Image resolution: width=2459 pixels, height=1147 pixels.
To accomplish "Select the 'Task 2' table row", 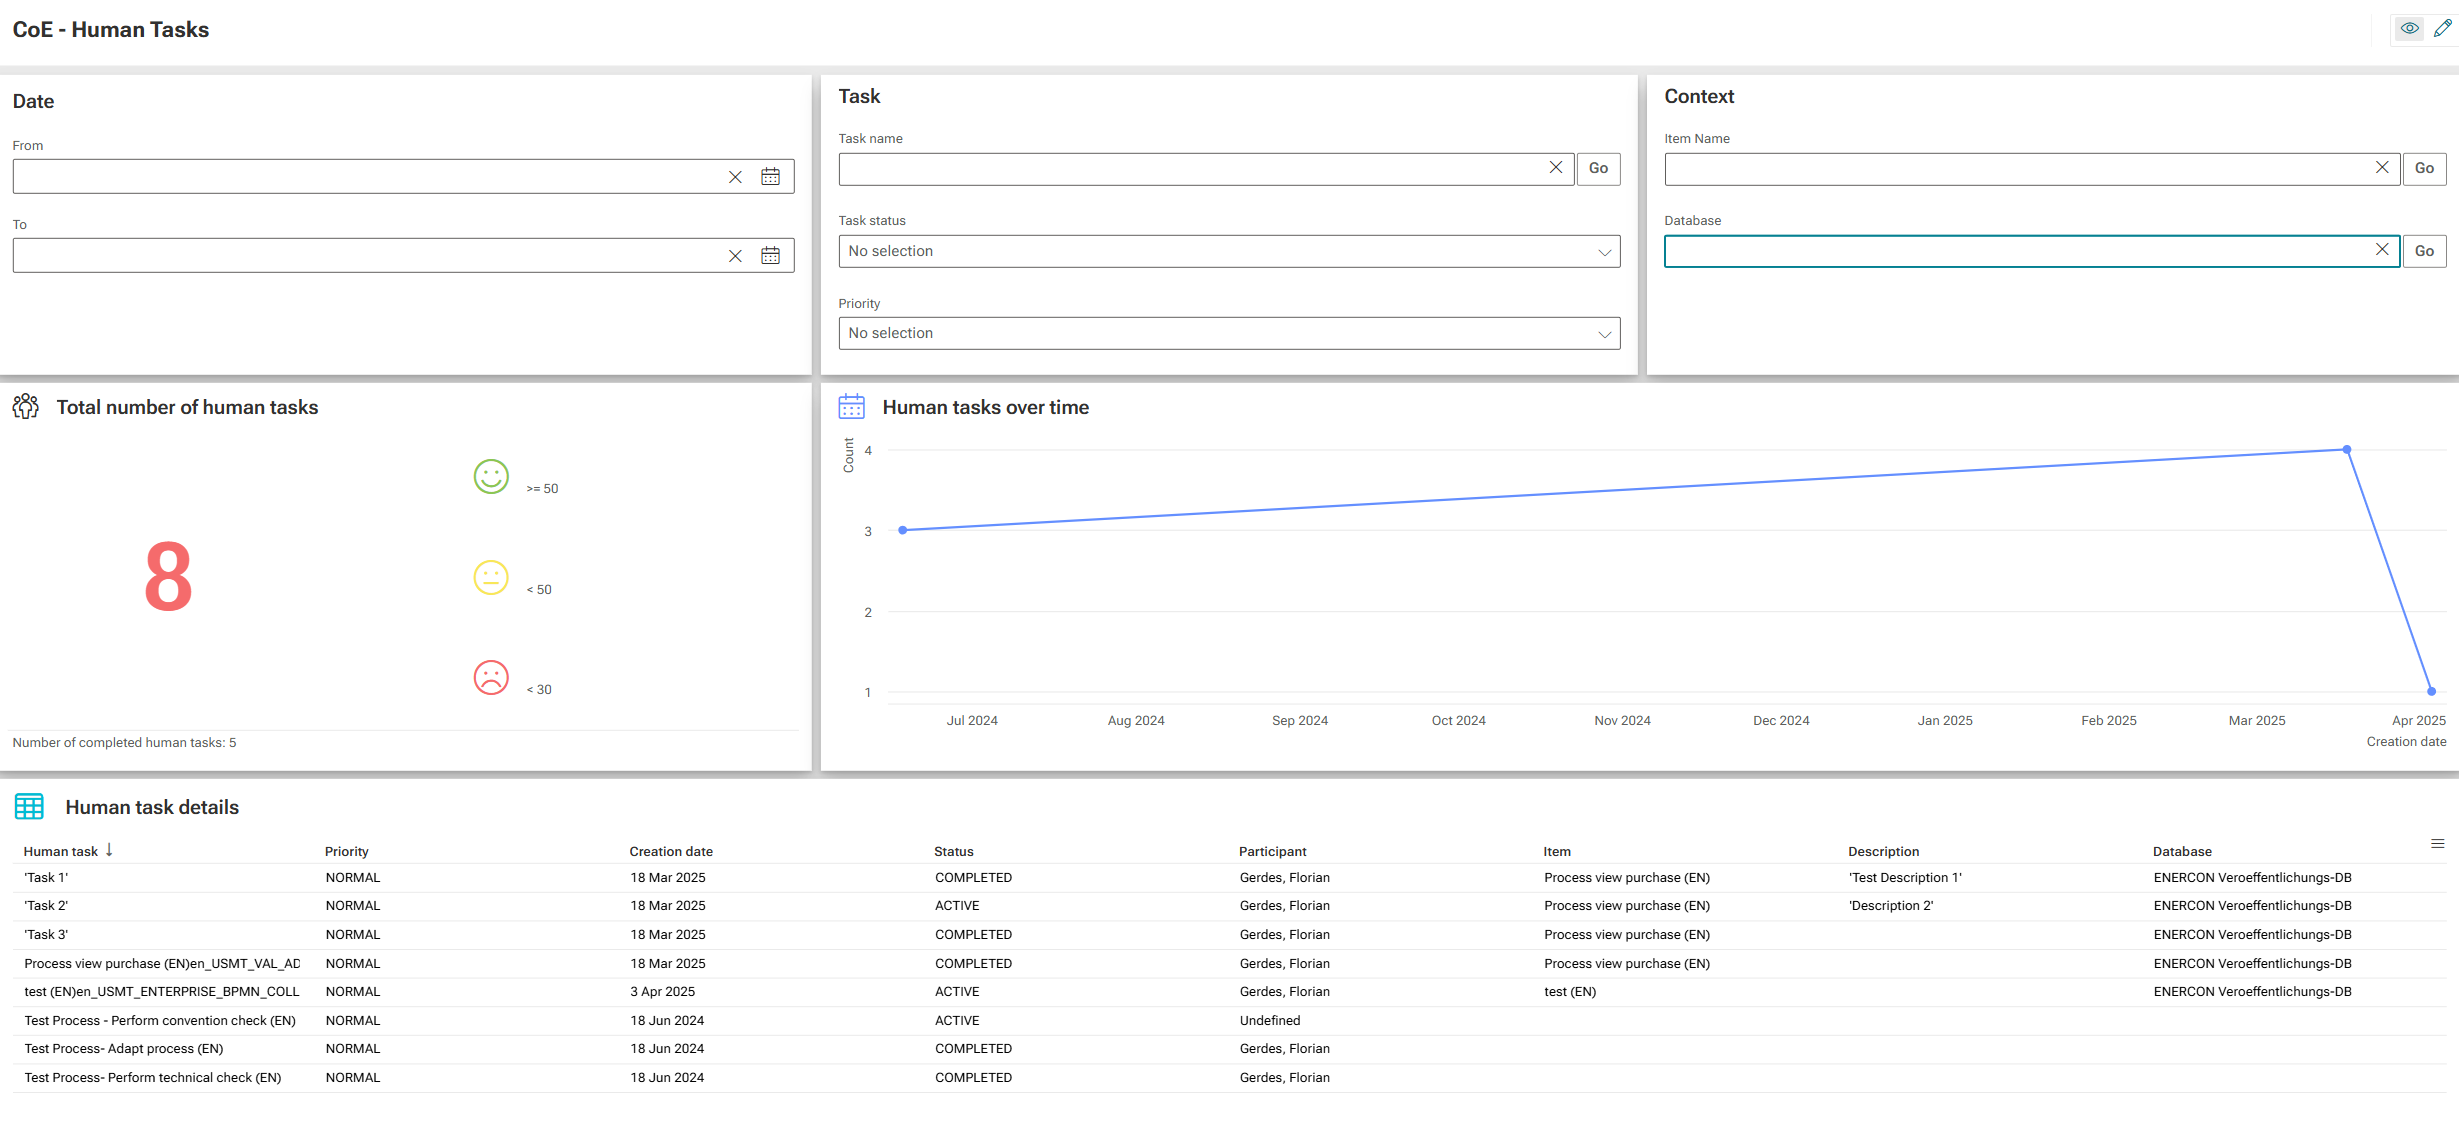I will tap(46, 906).
